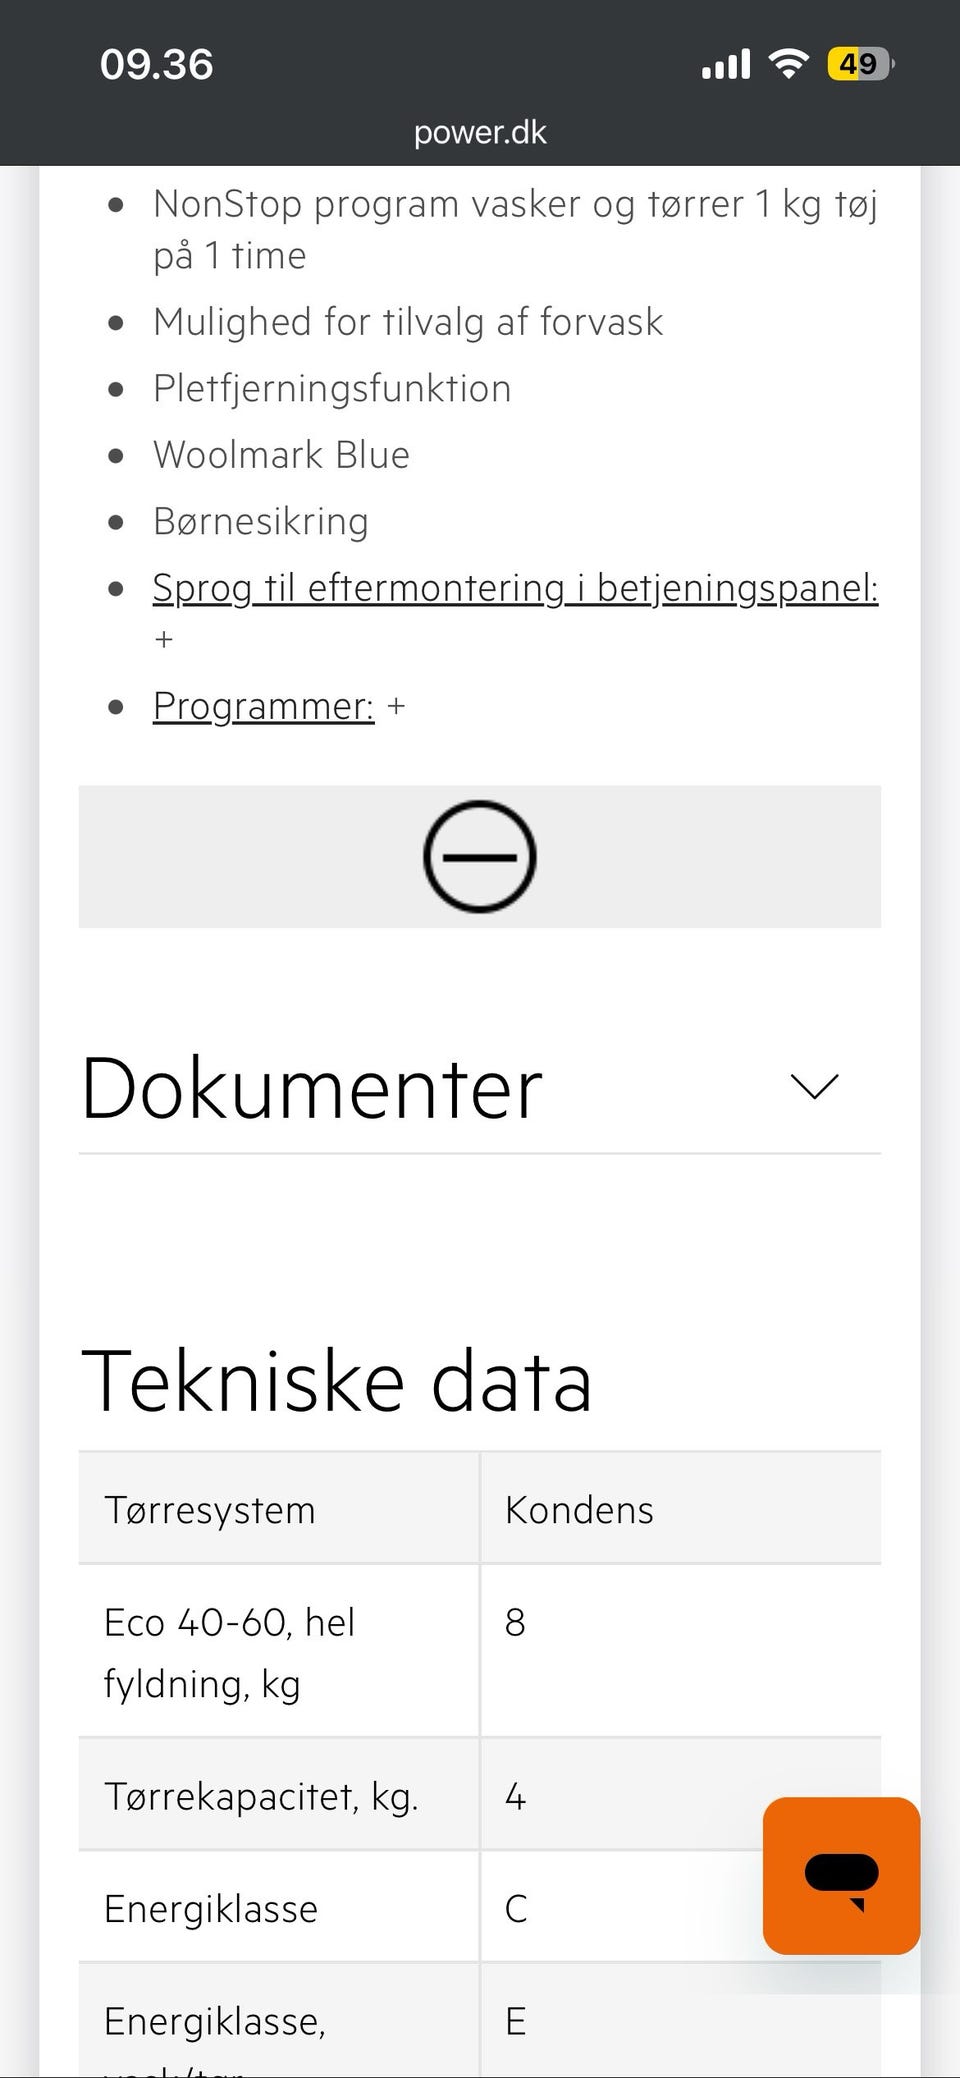The height and width of the screenshot is (2078, 960).
Task: Click the Pletfjerningsfunktion list item
Action: click(x=332, y=388)
